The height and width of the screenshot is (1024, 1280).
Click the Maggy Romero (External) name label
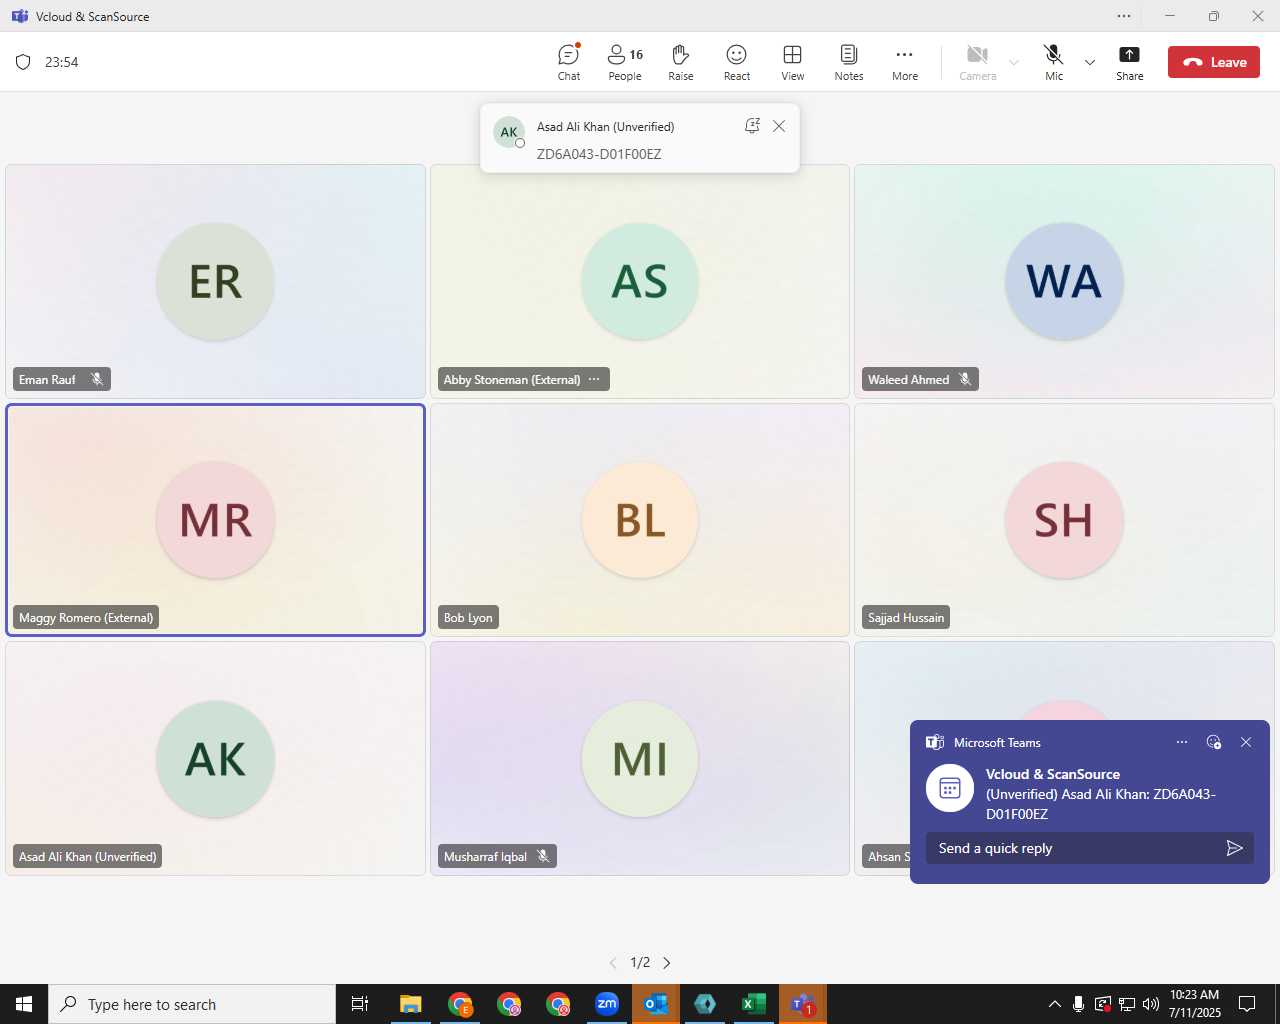point(86,618)
